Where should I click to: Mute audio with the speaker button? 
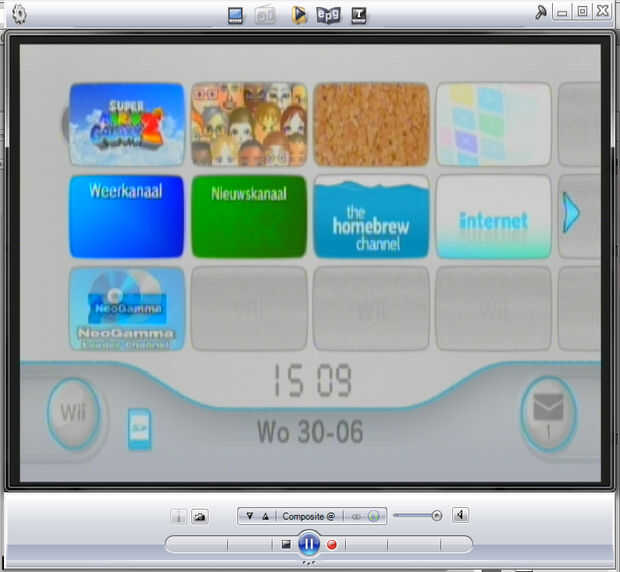[x=460, y=515]
